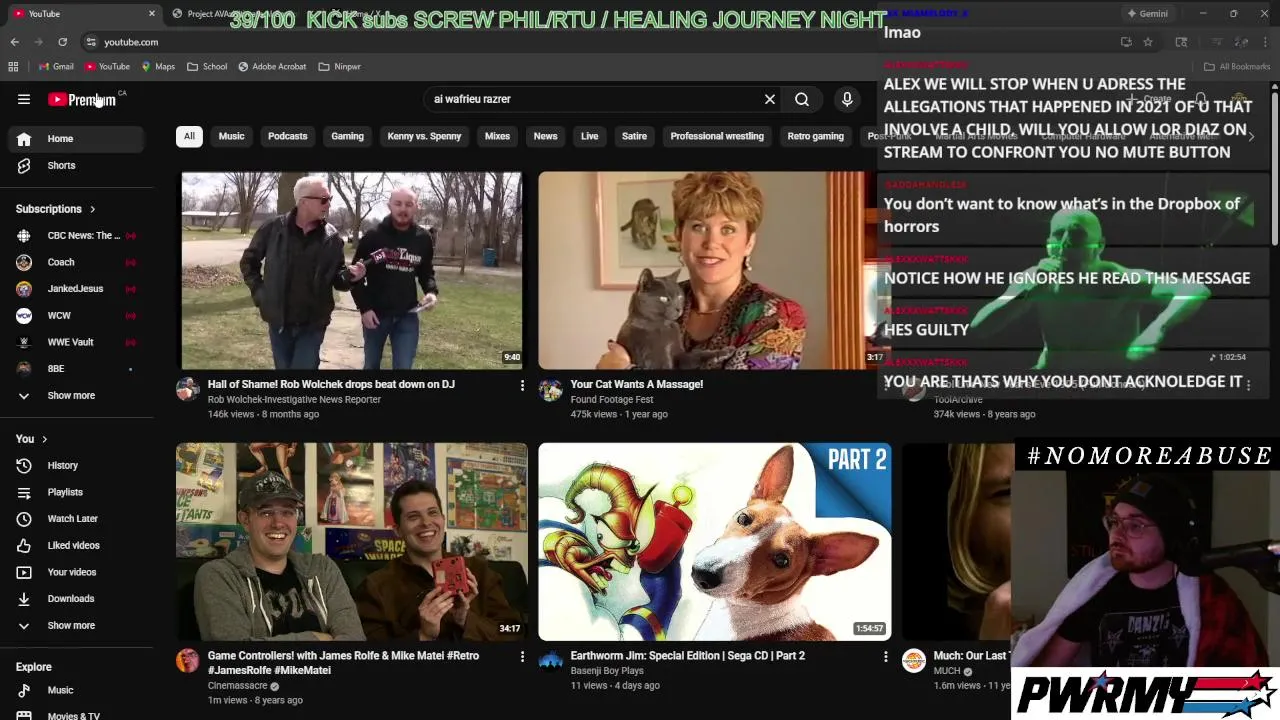1280x720 pixels.
Task: Open the Gmail bookmark
Action: (56, 66)
